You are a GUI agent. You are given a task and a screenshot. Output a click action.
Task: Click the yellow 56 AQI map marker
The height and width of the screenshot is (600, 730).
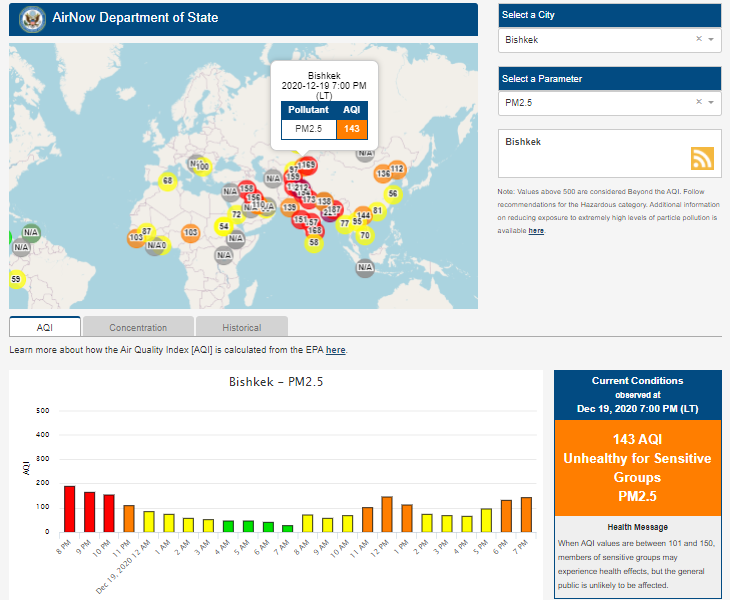[393, 194]
